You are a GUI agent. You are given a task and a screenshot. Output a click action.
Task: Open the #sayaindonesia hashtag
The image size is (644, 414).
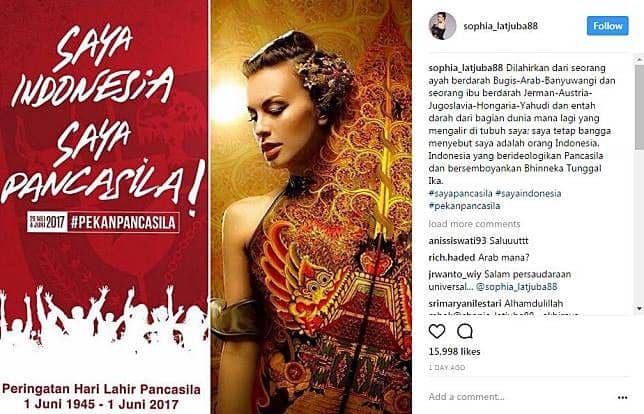[528, 193]
